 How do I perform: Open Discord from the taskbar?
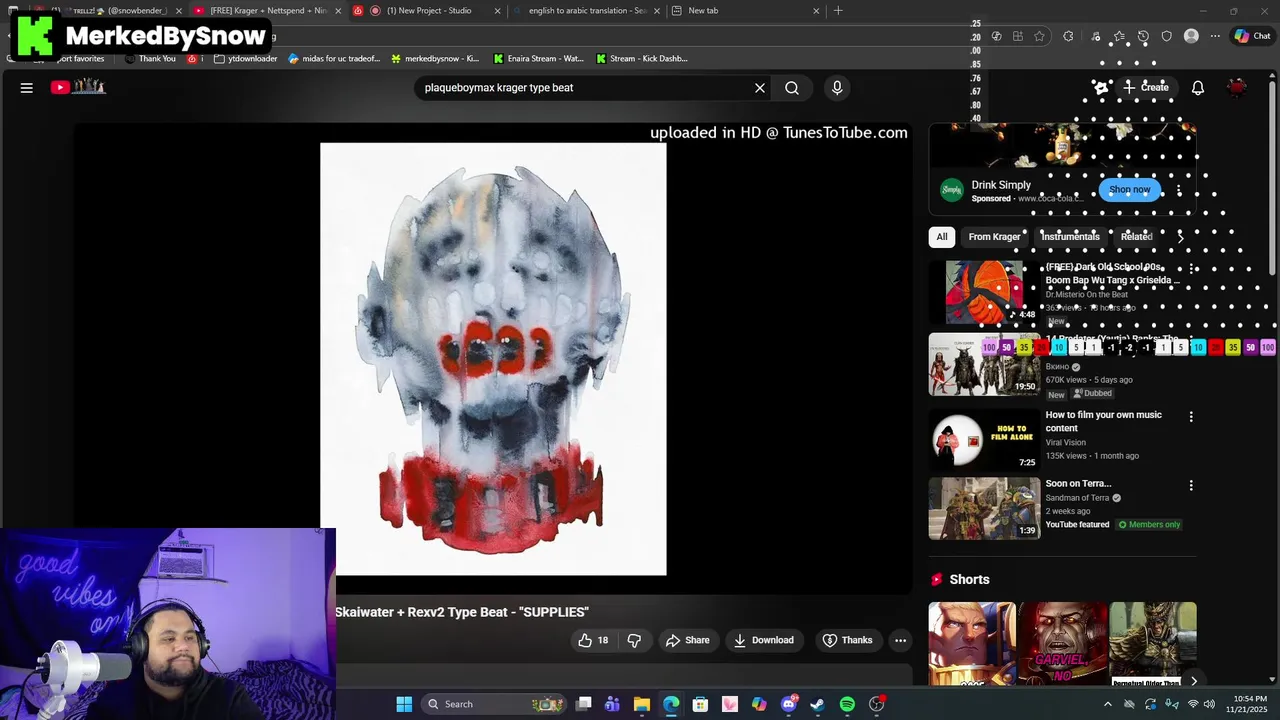789,704
